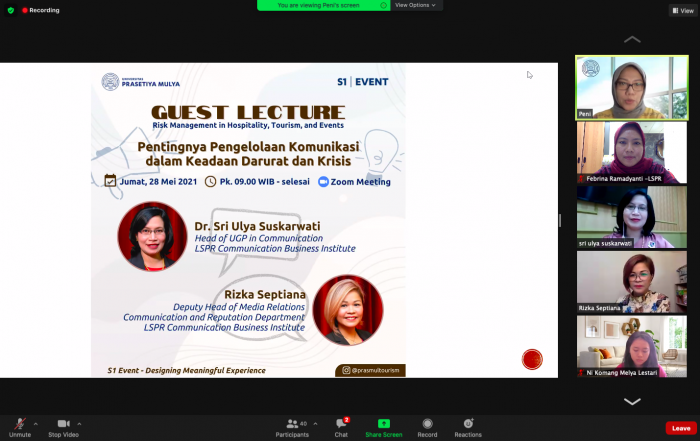Image resolution: width=700 pixels, height=441 pixels.
Task: Open video options arrow next to Stop Video
Action: pyautogui.click(x=79, y=424)
